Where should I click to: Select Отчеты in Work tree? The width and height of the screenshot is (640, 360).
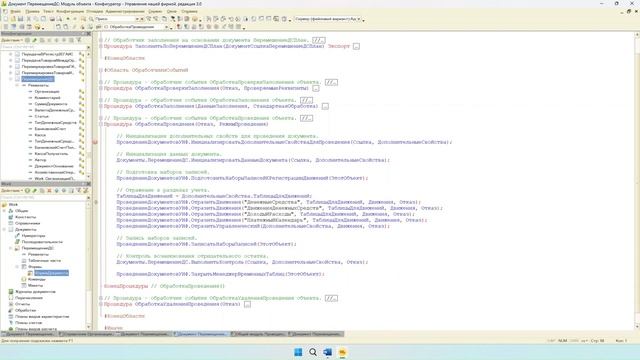coord(22,304)
